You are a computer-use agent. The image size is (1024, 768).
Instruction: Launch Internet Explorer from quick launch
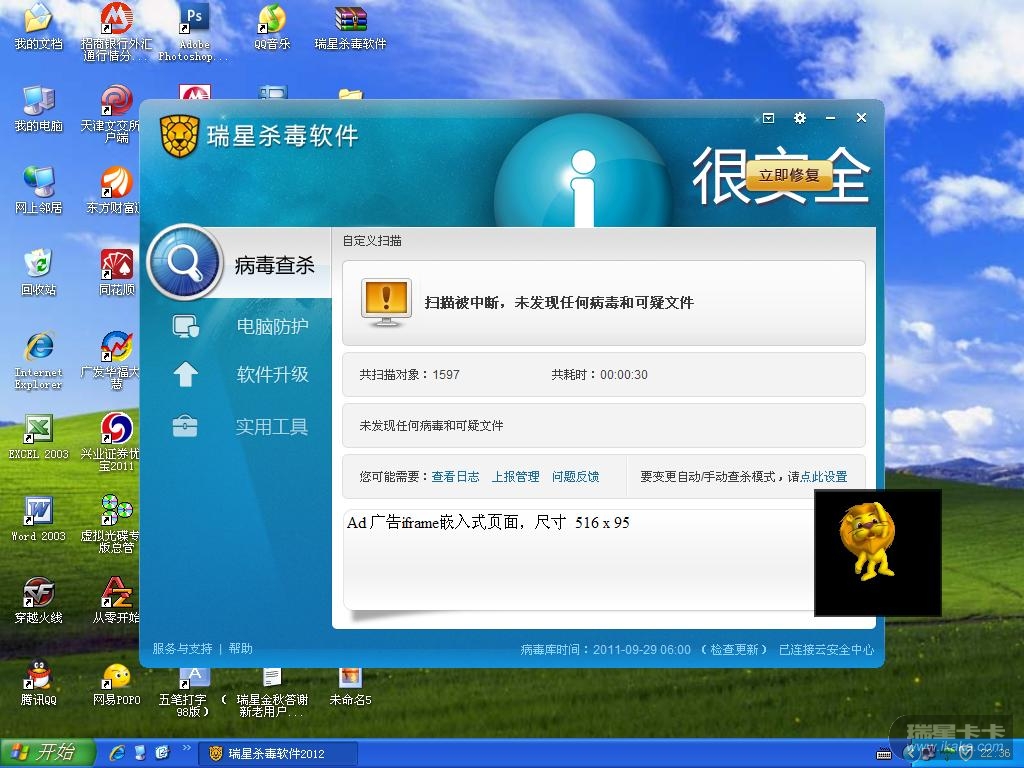[118, 753]
